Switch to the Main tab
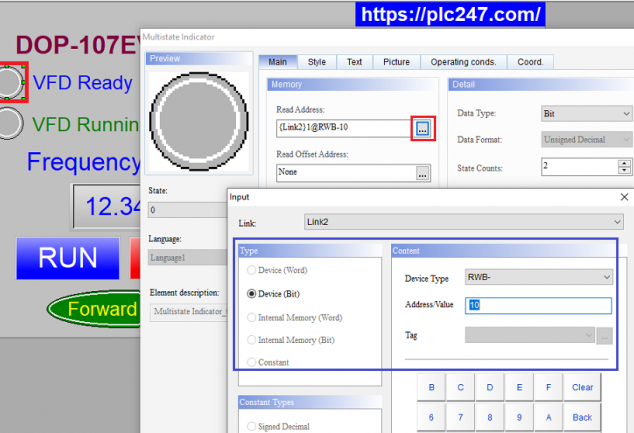This screenshot has height=433, width=634. (x=278, y=62)
